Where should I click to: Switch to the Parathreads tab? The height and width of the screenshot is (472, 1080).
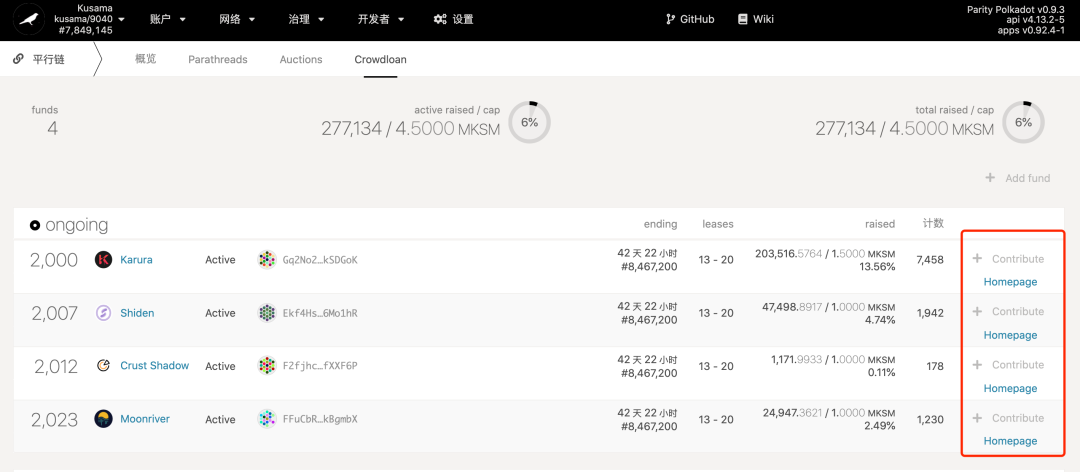coord(218,59)
